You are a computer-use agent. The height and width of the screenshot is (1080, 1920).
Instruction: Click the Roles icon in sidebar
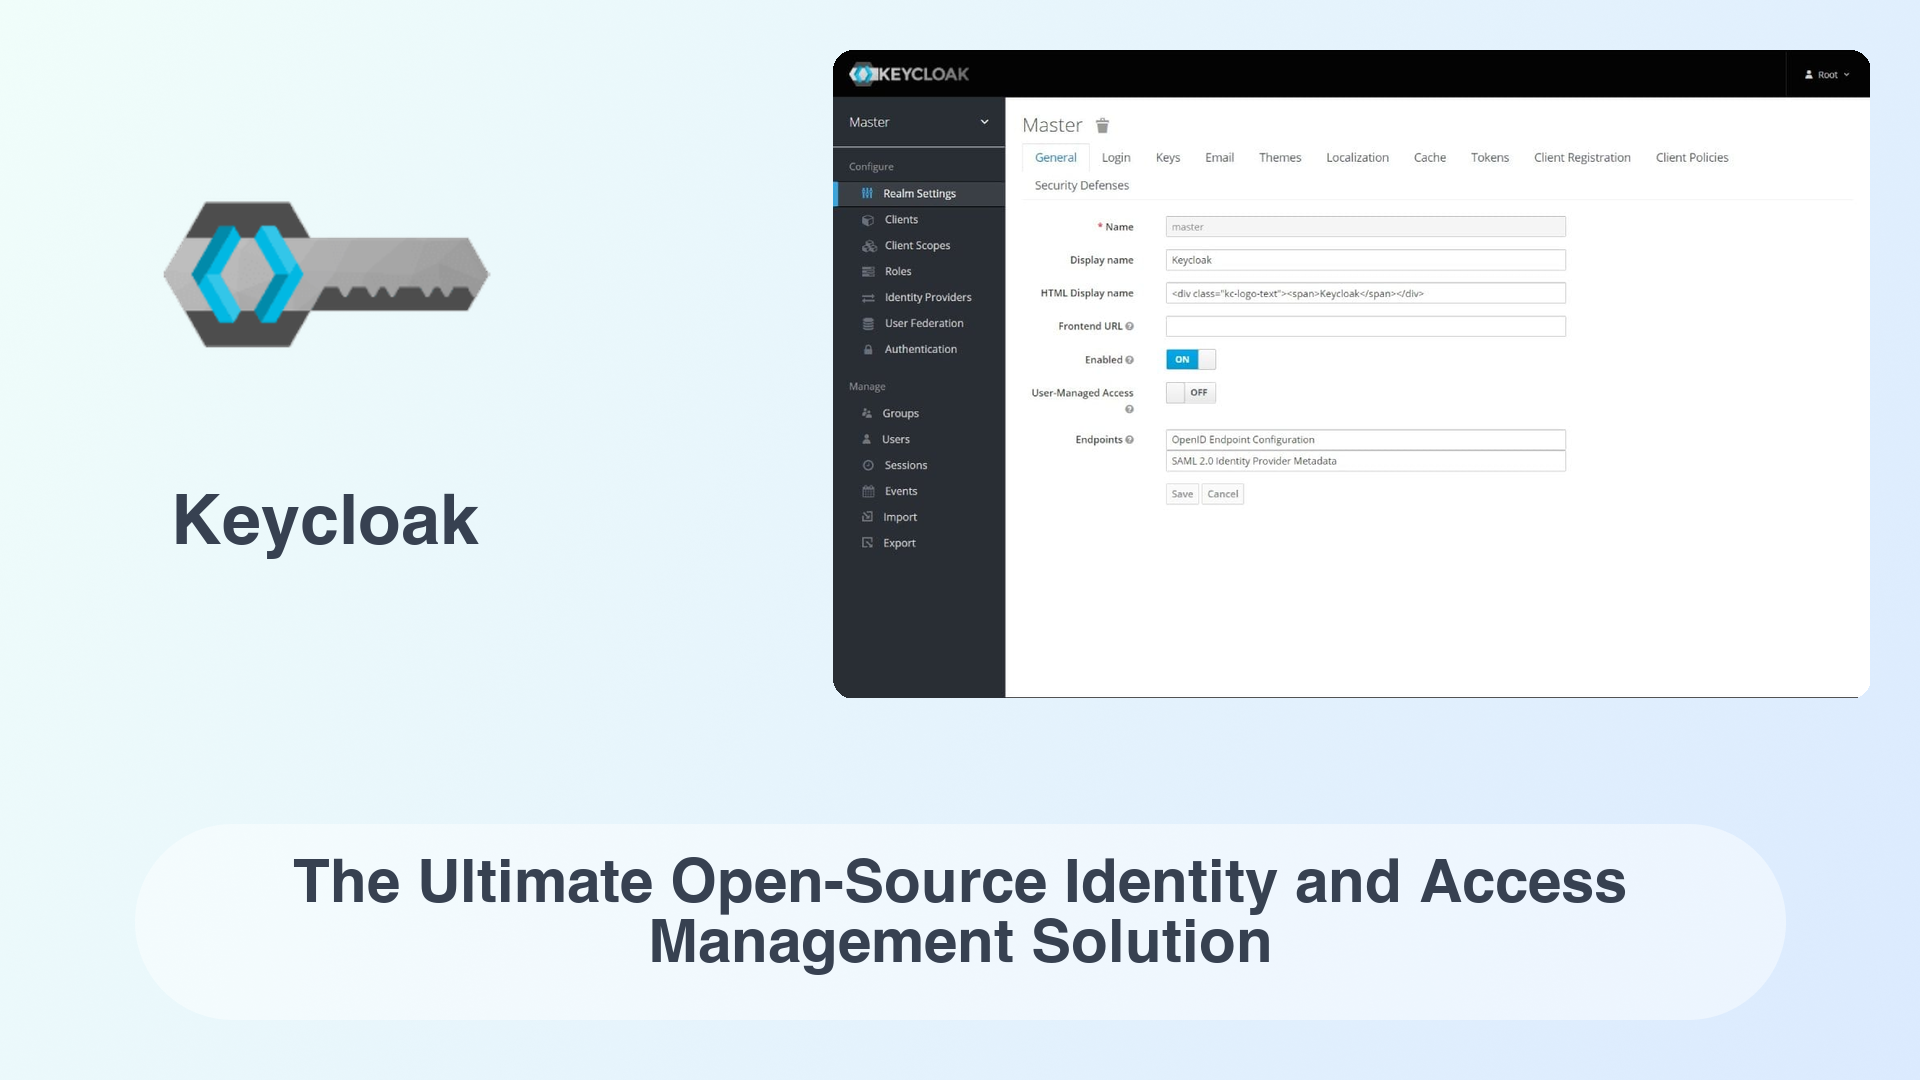[x=868, y=270]
